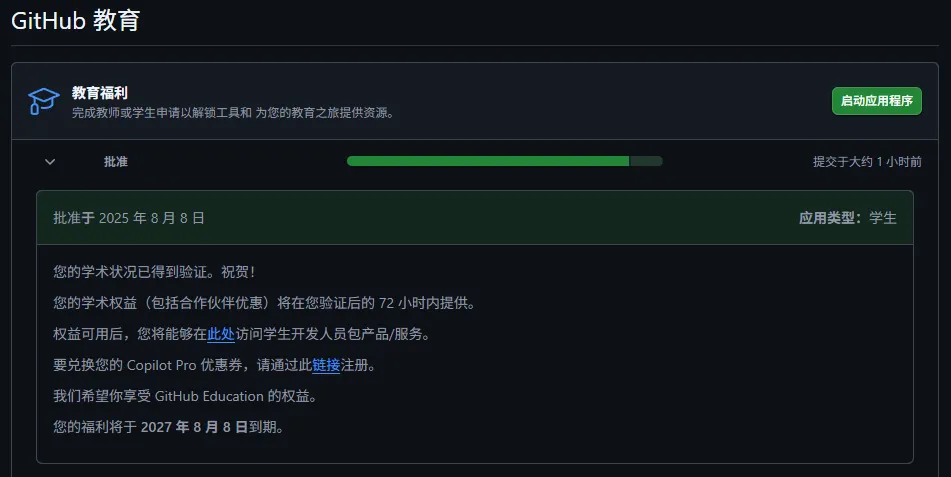Click the green filled progress bar
The width and height of the screenshot is (951, 477).
coord(487,161)
